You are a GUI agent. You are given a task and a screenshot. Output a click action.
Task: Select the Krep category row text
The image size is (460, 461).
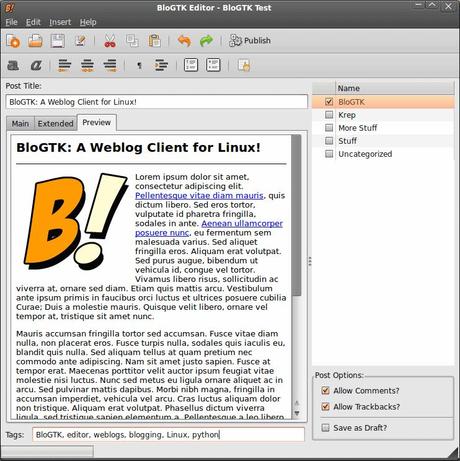pos(347,115)
